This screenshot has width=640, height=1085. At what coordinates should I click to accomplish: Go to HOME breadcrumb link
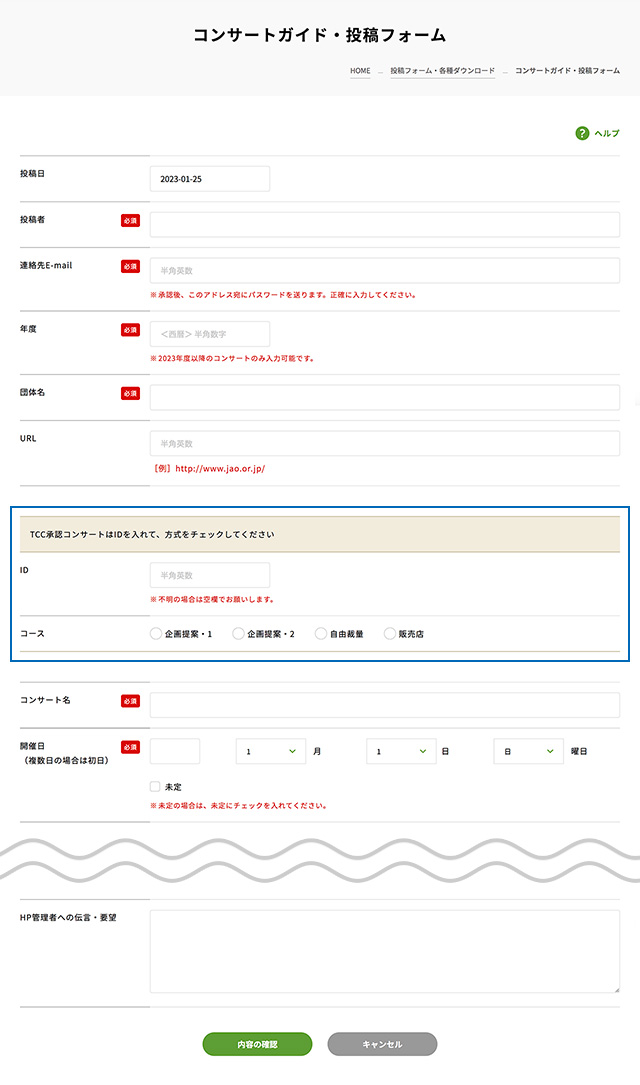[x=360, y=72]
